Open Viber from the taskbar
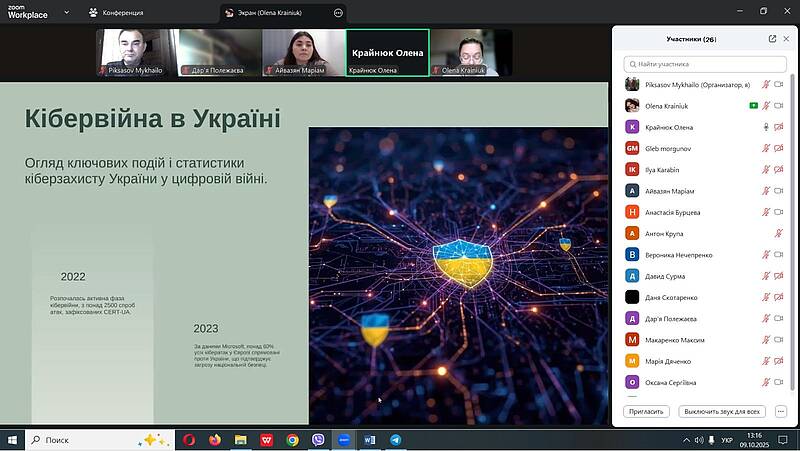Screen dimensions: 800x451 318,439
